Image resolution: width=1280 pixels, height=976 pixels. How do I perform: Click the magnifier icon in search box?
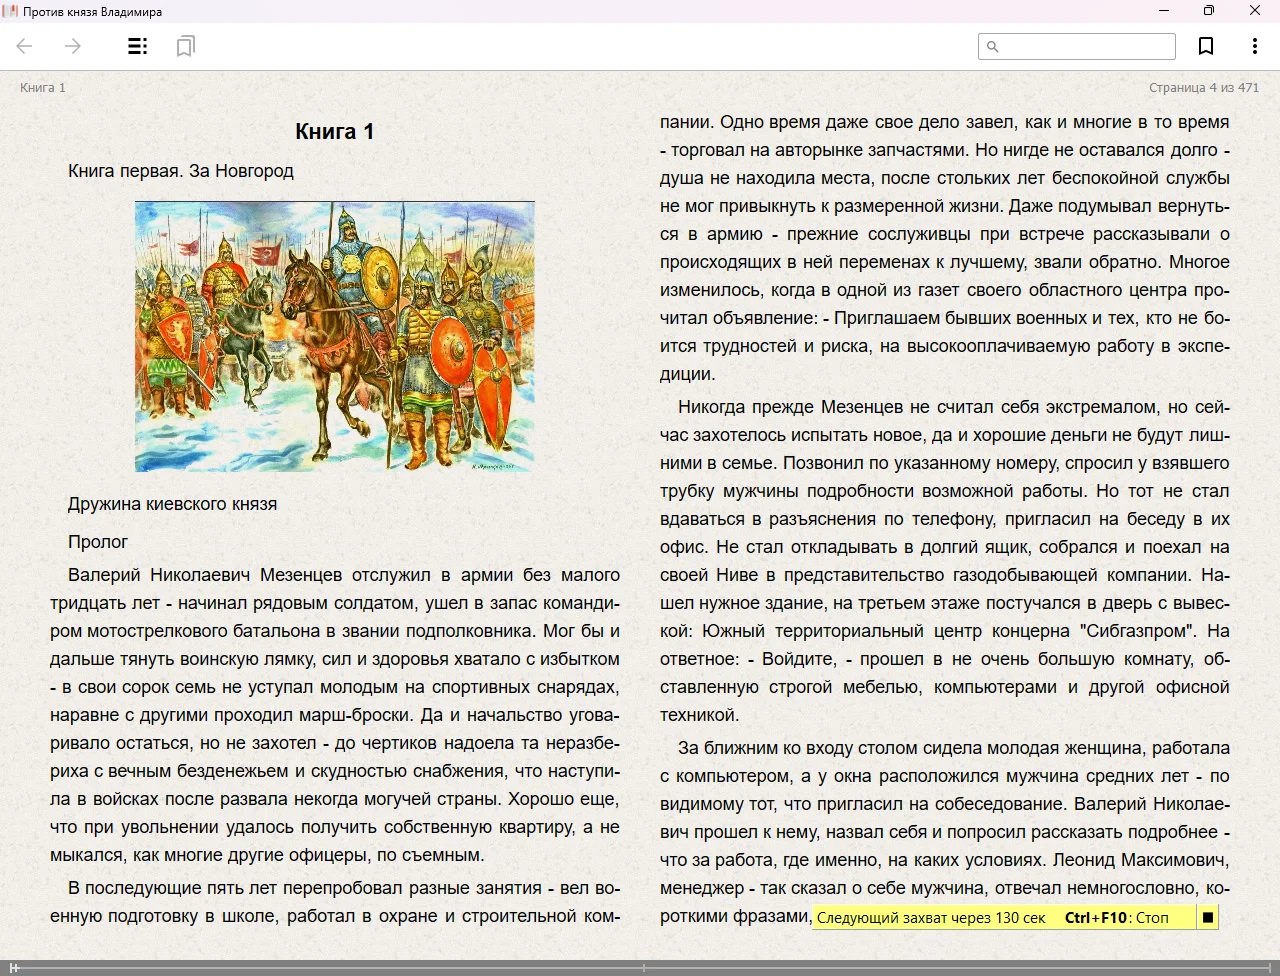(x=993, y=47)
